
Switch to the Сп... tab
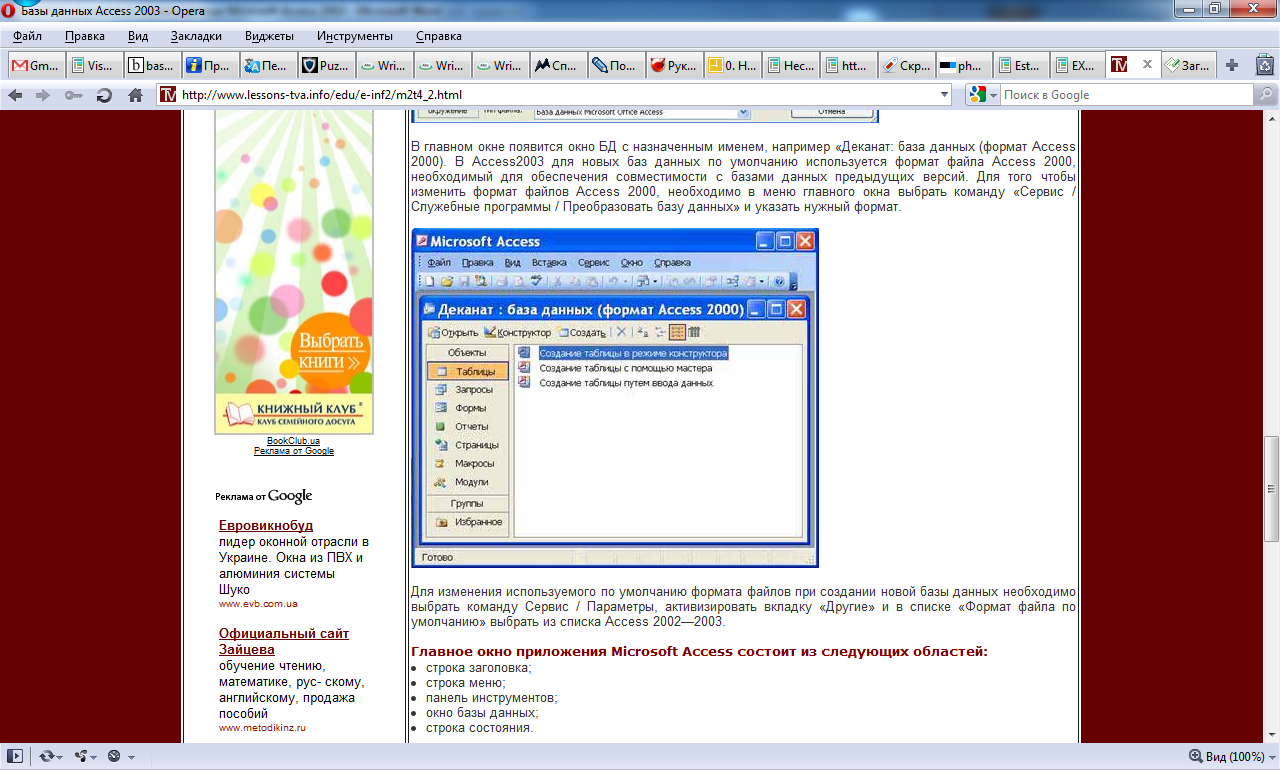[558, 66]
